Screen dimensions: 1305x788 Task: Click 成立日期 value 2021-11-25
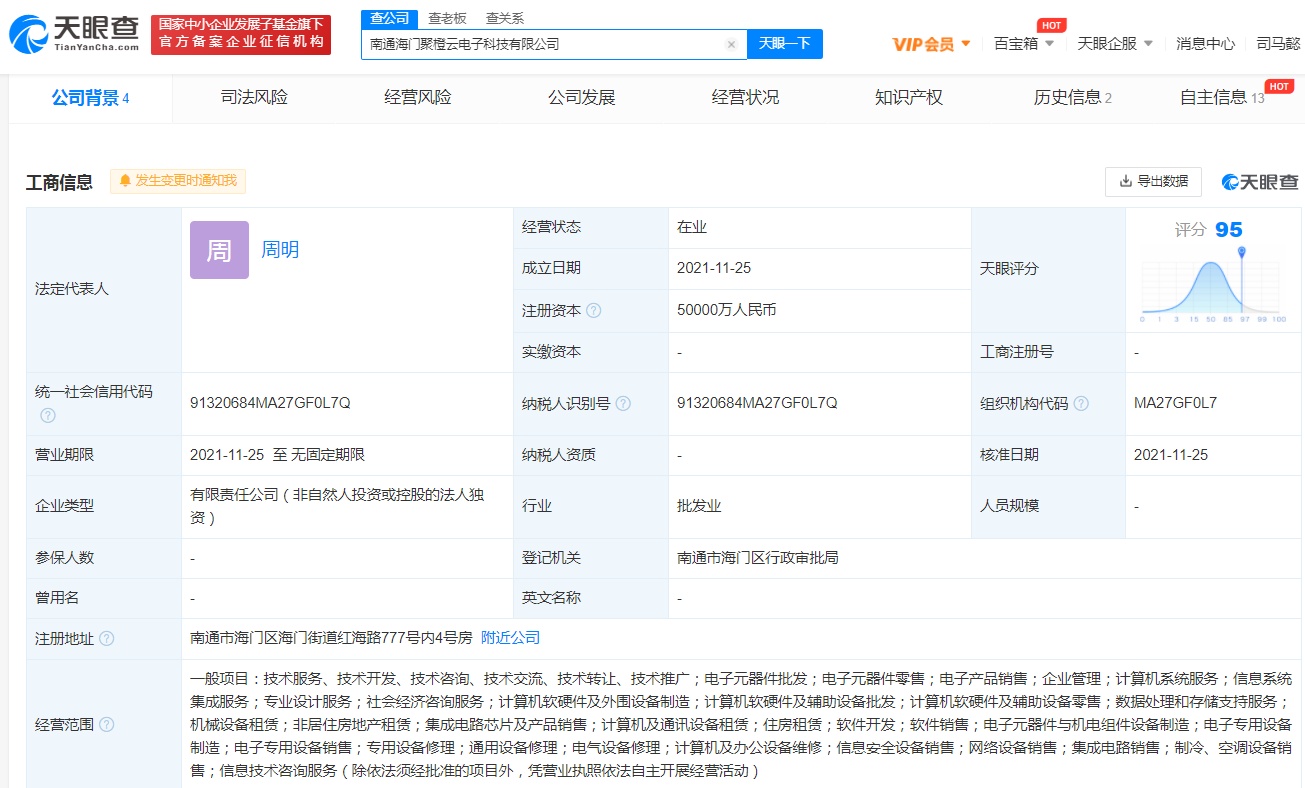click(x=714, y=268)
